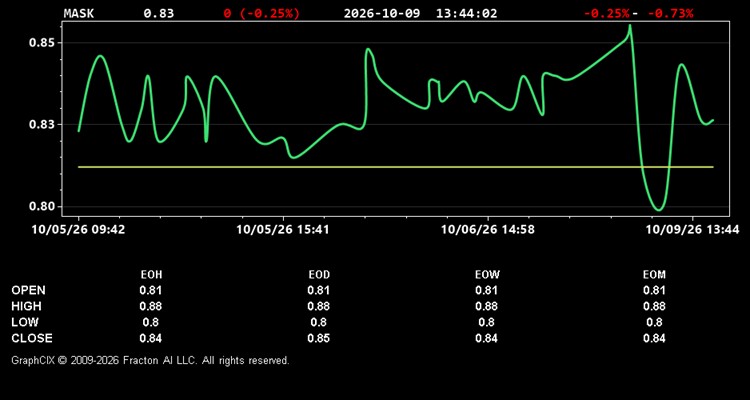Click the GraphCIX copyright notice
The width and height of the screenshot is (750, 400).
(x=150, y=360)
